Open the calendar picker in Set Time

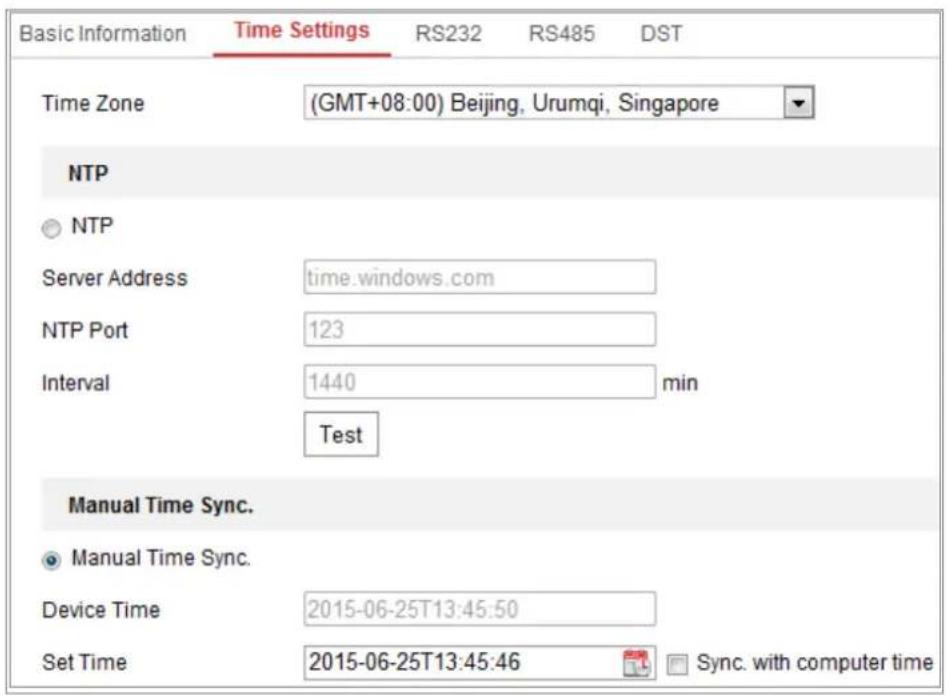(636, 663)
